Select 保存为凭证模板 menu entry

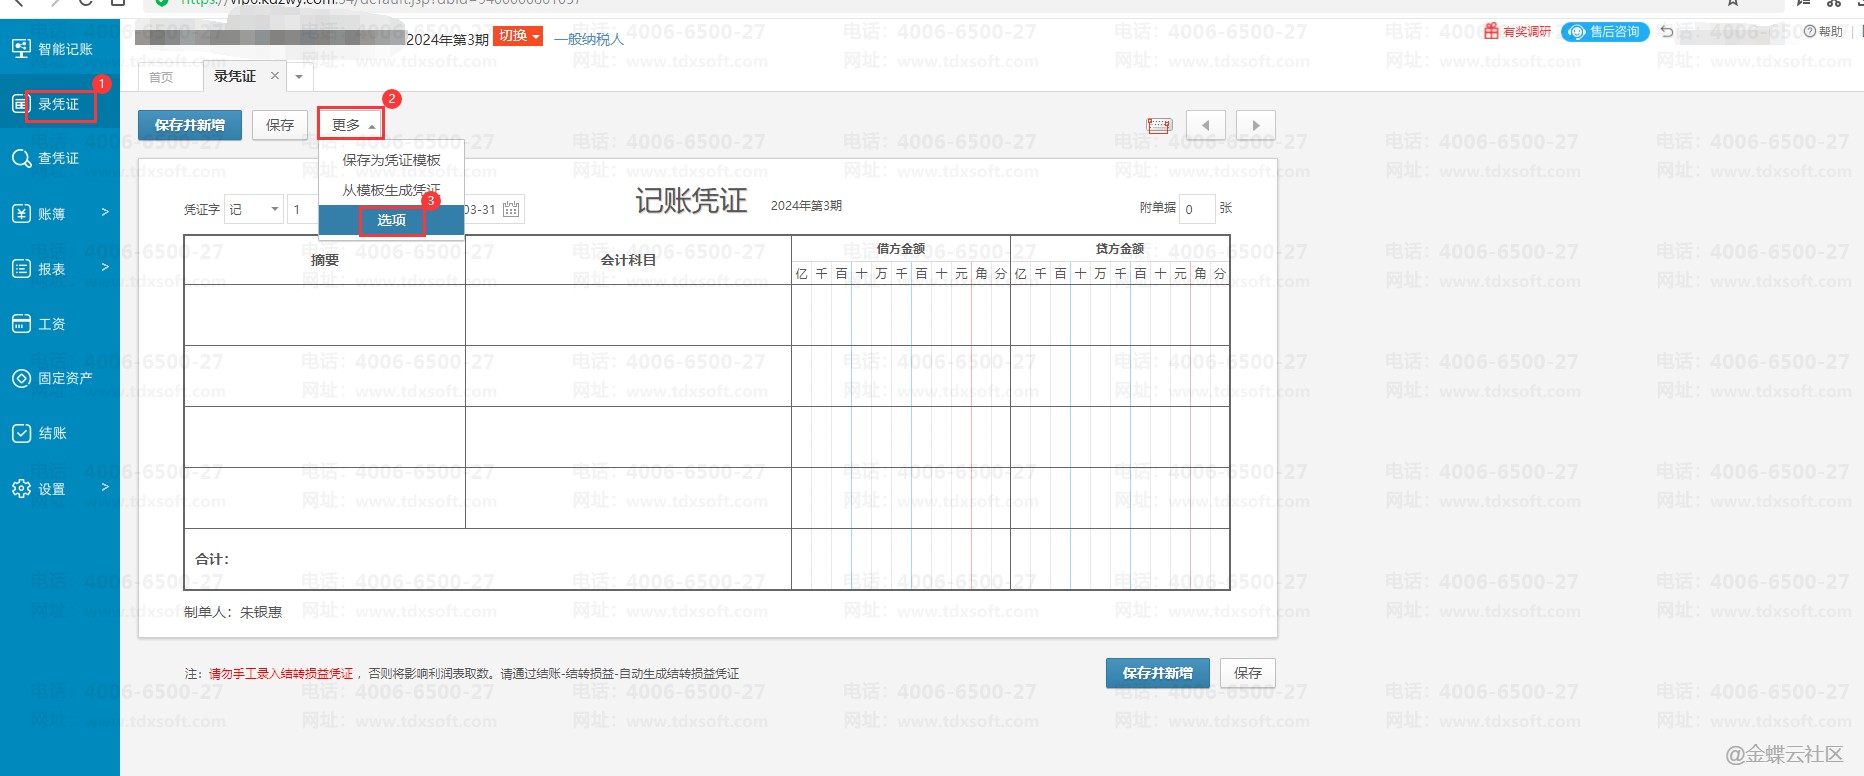391,160
